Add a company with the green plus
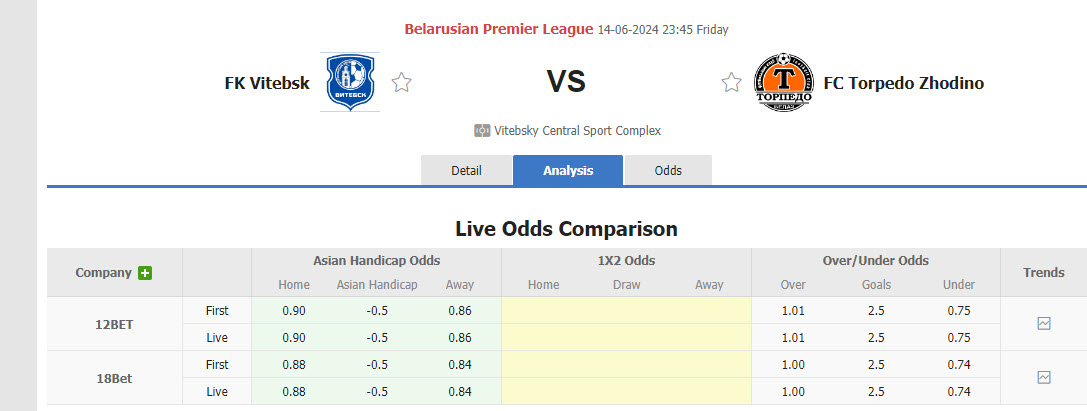This screenshot has width=1087, height=411. pyautogui.click(x=145, y=273)
